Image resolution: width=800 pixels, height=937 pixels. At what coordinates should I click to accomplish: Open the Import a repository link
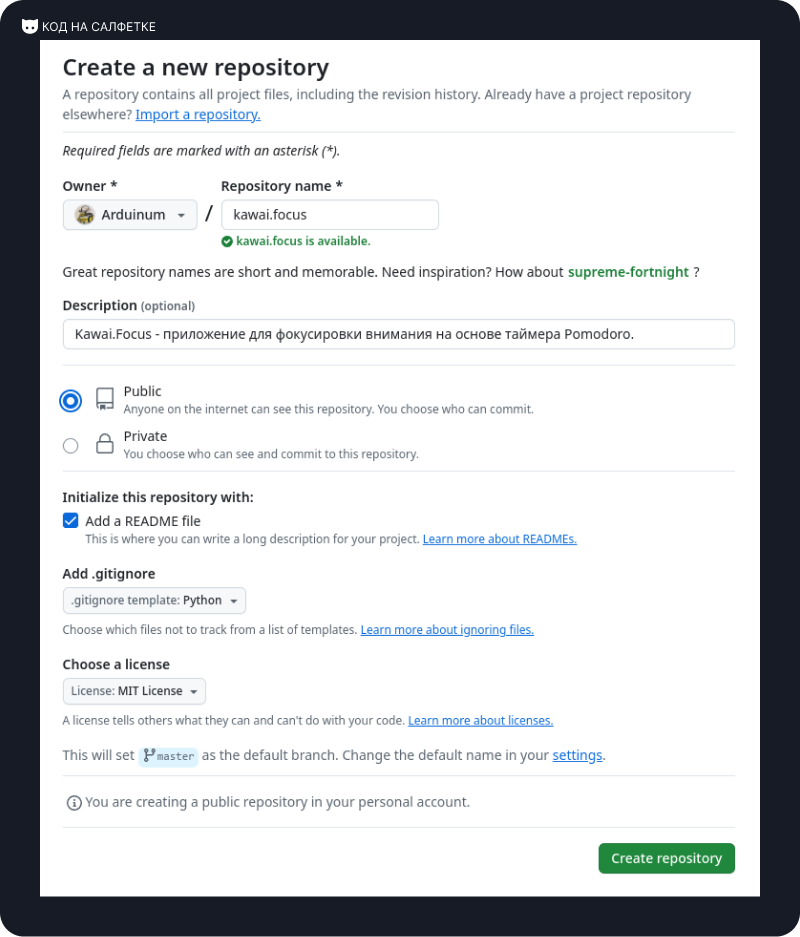198,114
